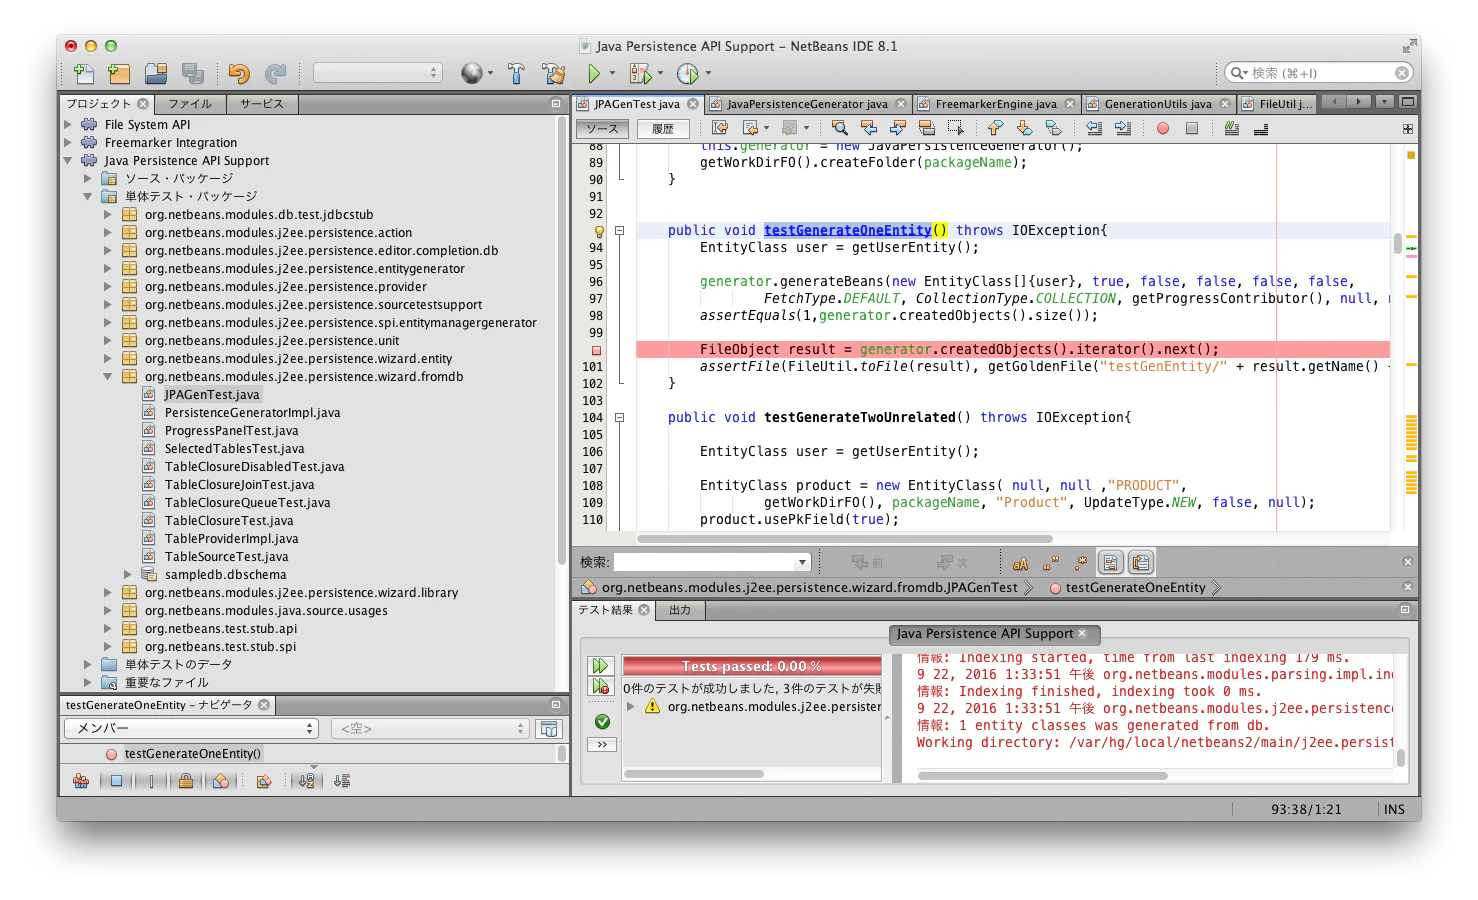Viewport: 1478px width, 900px height.
Task: Collapse the Java Persistence API Support project
Action: [68, 161]
